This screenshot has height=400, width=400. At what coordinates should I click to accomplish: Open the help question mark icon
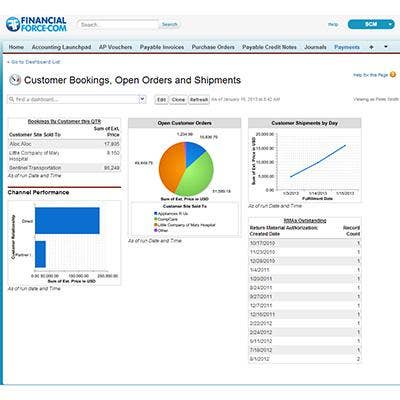pyautogui.click(x=393, y=75)
